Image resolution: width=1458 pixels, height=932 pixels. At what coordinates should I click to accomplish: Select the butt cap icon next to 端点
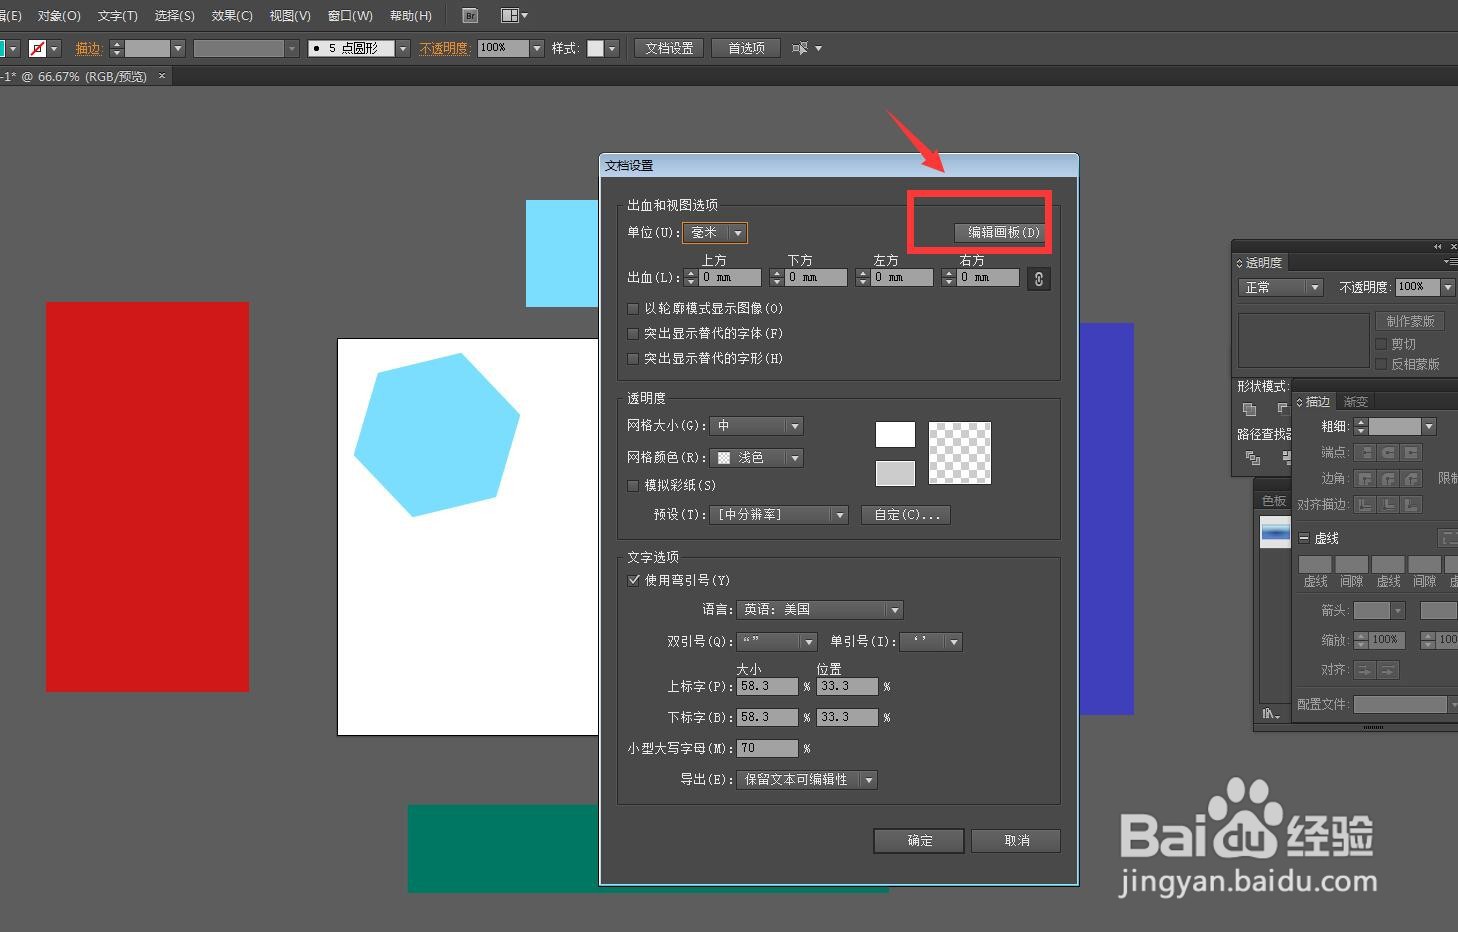(1364, 452)
